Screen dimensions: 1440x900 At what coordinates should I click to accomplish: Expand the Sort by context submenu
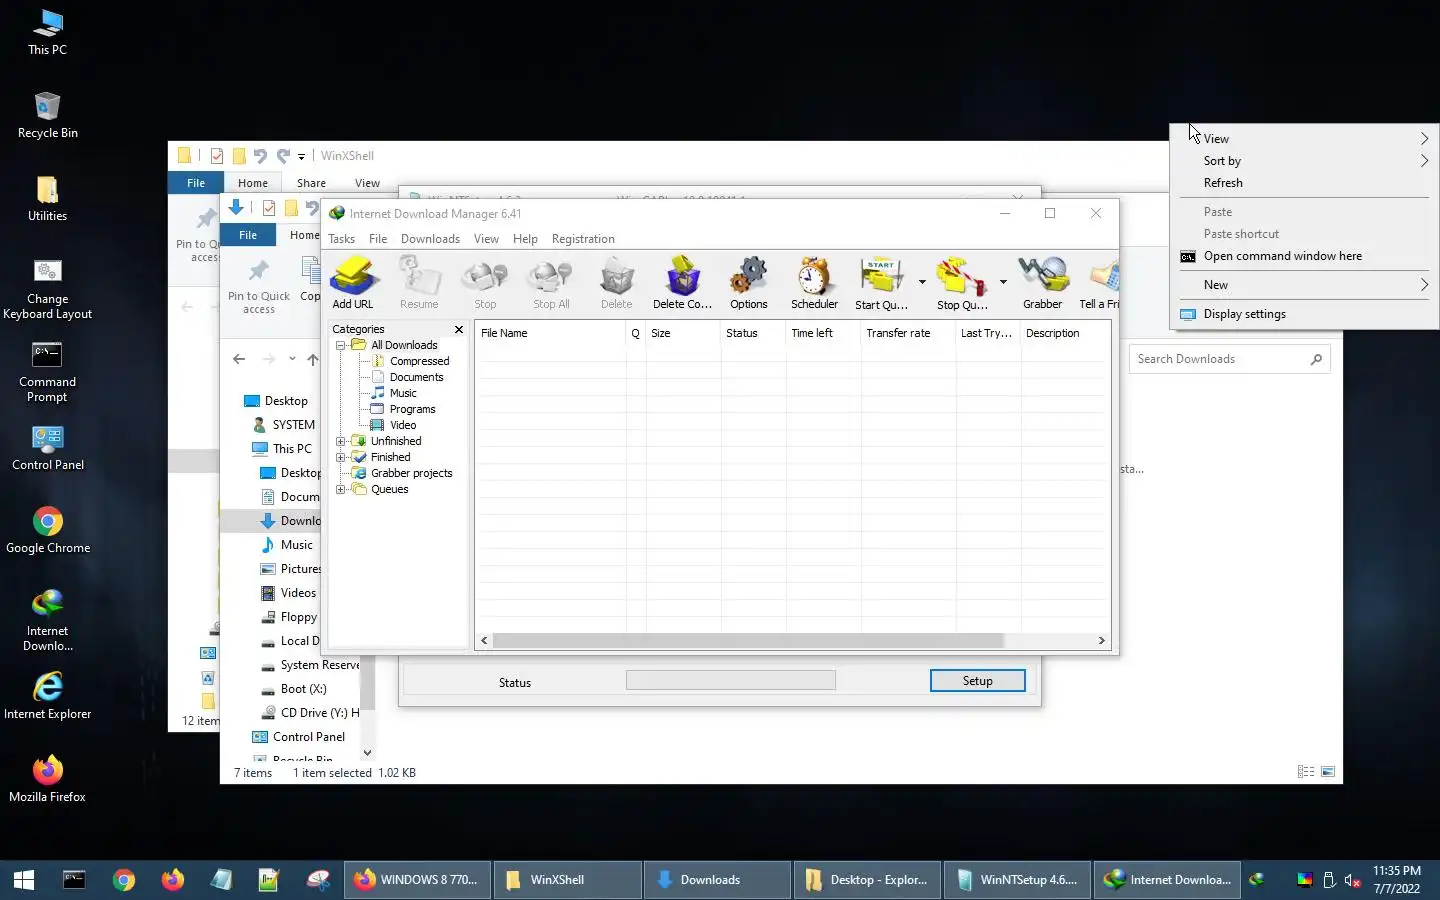click(x=1305, y=161)
